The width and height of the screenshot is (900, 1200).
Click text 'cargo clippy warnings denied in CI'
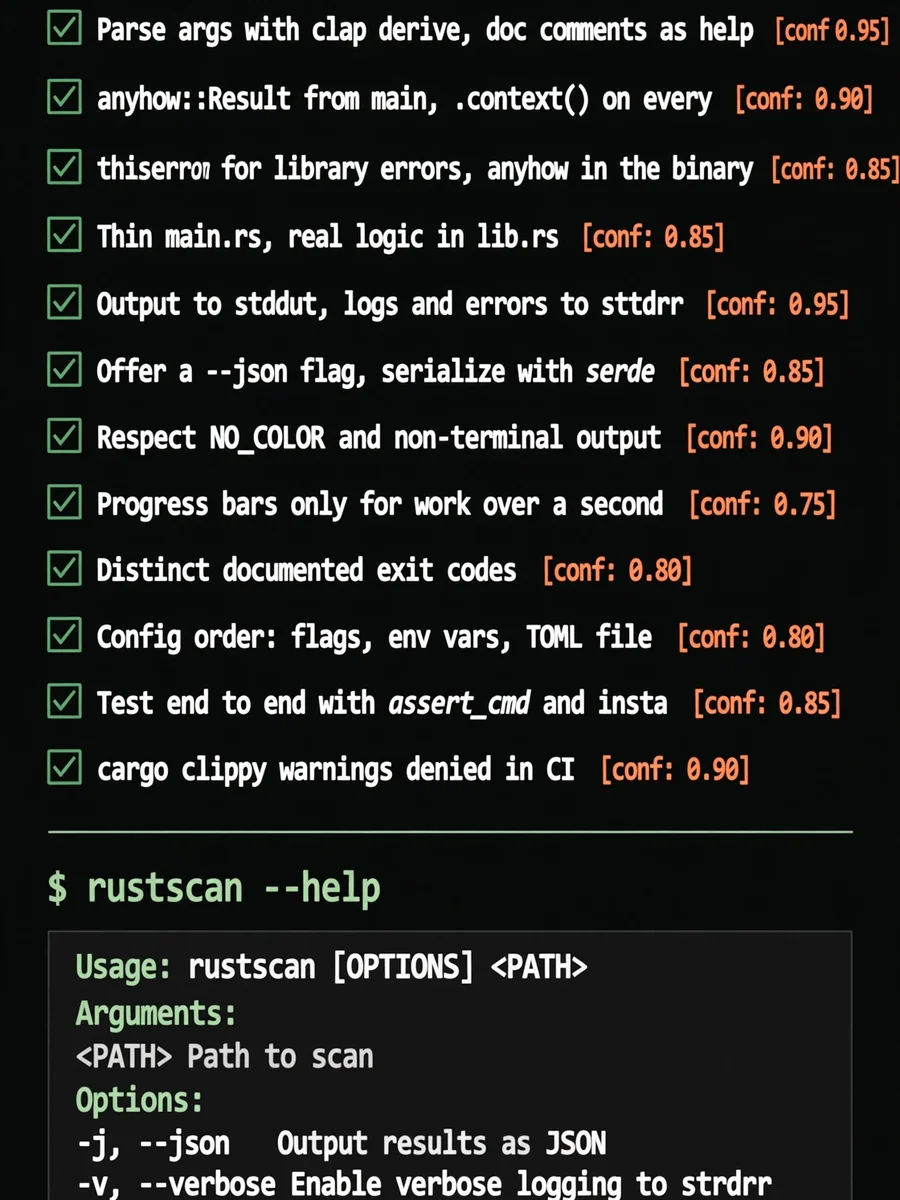tap(336, 769)
